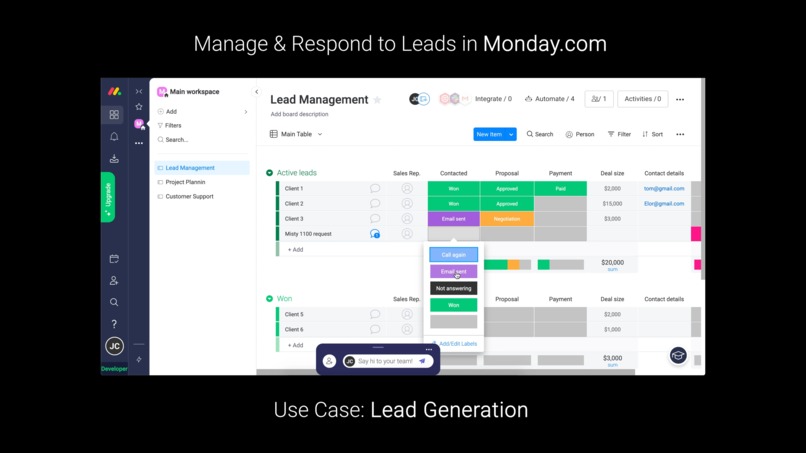Open My Work calendar icon
Screen dimensions: 806x453
pyautogui.click(x=114, y=259)
